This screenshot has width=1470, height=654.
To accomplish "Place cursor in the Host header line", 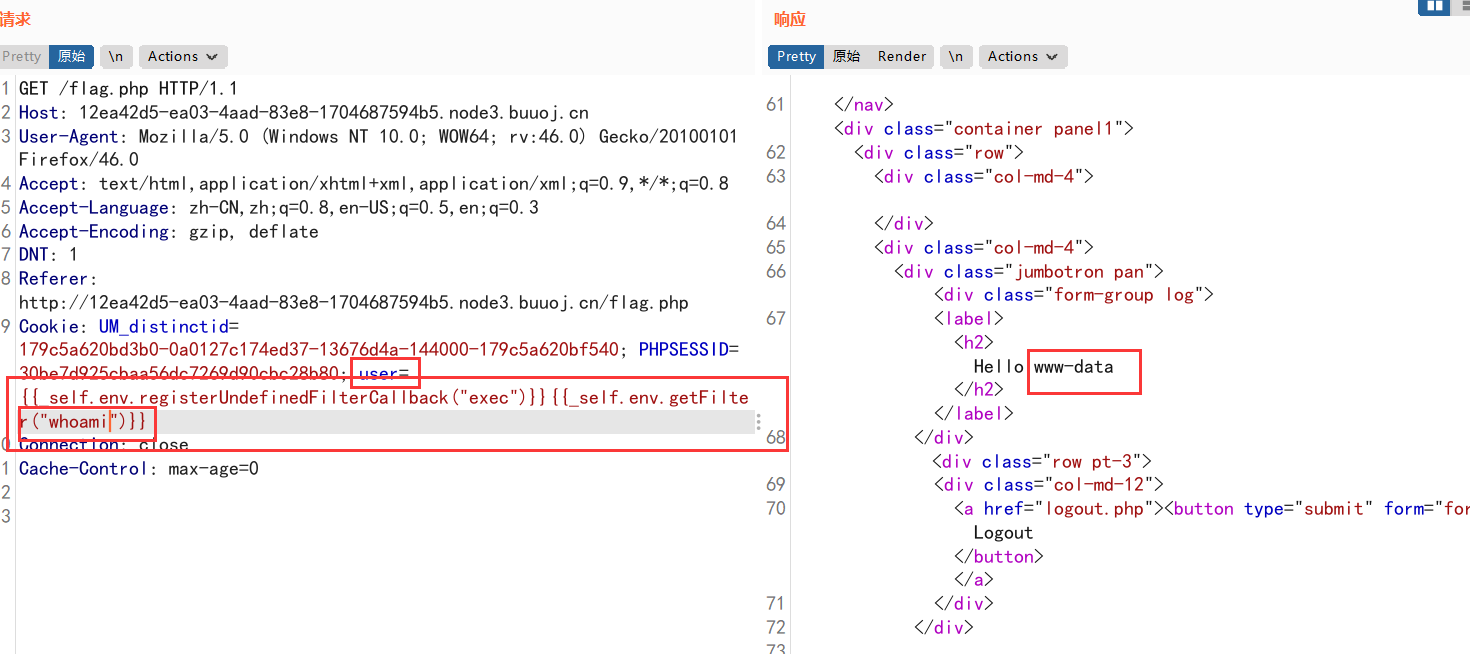I will [x=304, y=113].
